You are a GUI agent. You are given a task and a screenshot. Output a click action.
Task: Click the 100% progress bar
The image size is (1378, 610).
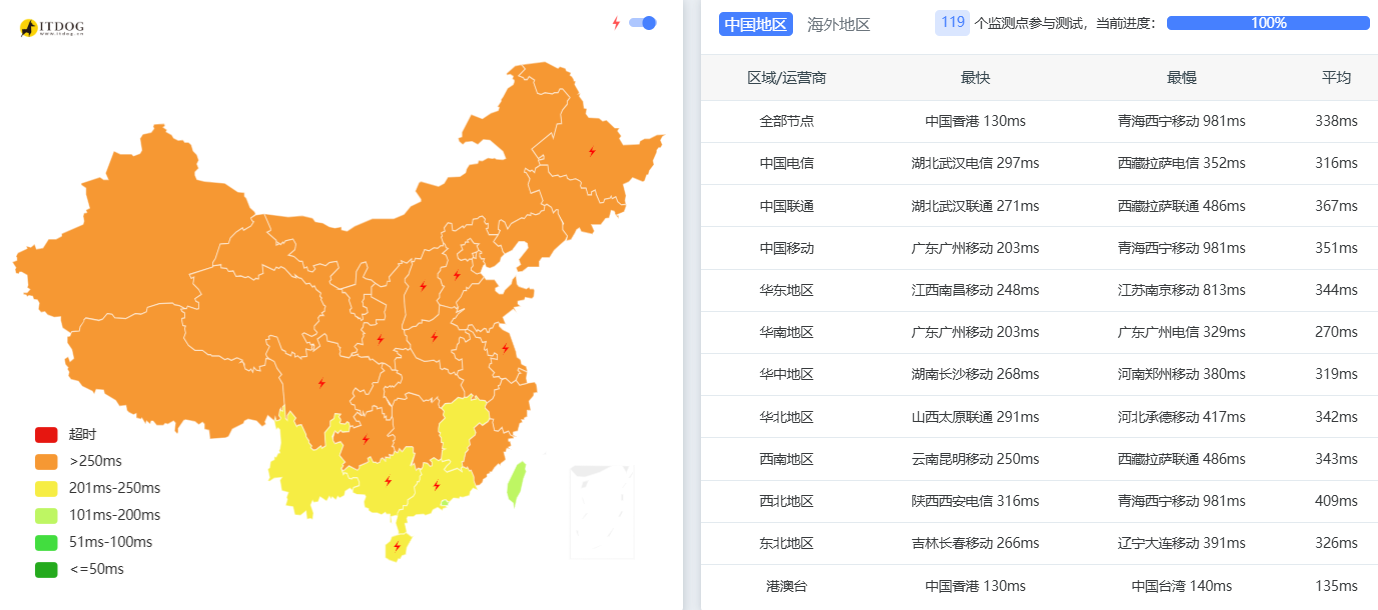[1267, 23]
